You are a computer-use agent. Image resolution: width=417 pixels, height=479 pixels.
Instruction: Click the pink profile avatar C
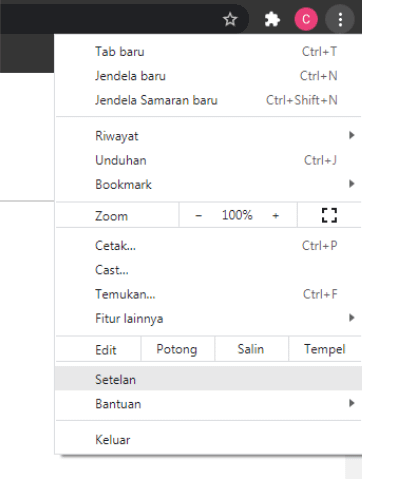click(306, 19)
